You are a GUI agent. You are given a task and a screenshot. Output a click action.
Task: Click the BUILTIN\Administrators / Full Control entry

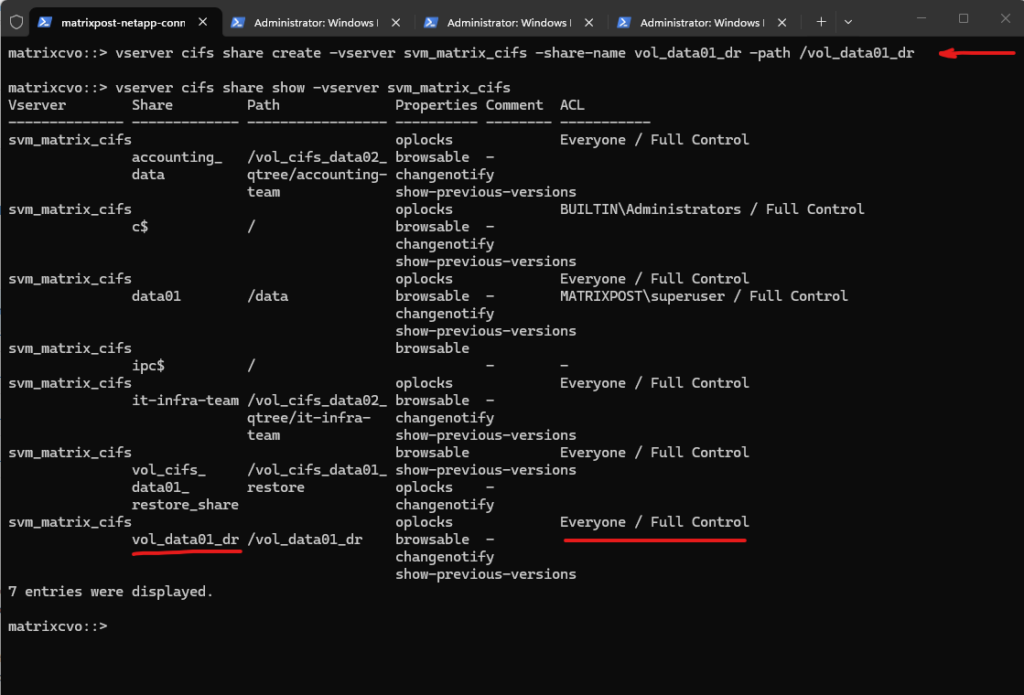711,209
